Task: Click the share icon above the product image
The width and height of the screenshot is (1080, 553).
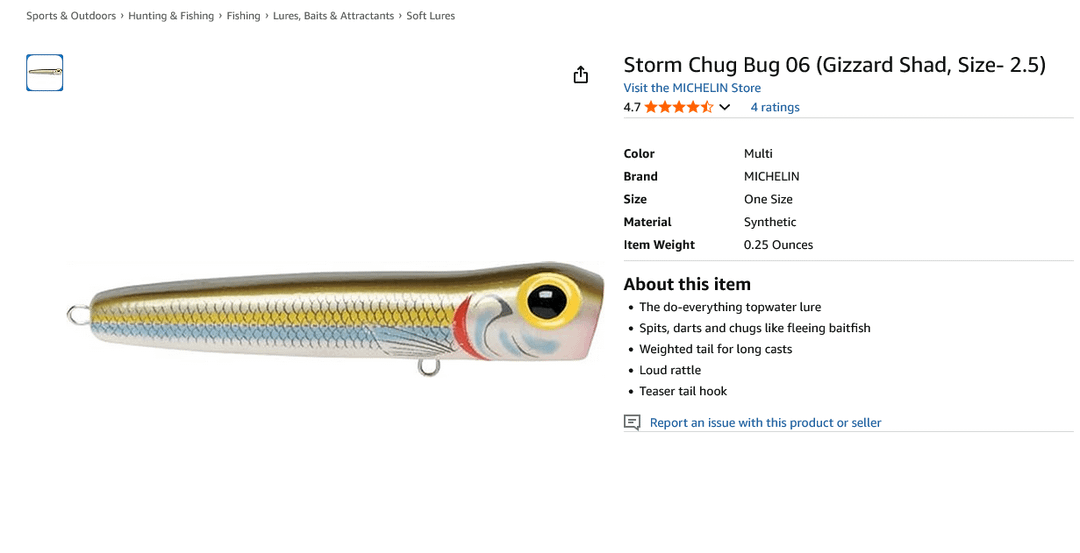Action: click(x=580, y=75)
